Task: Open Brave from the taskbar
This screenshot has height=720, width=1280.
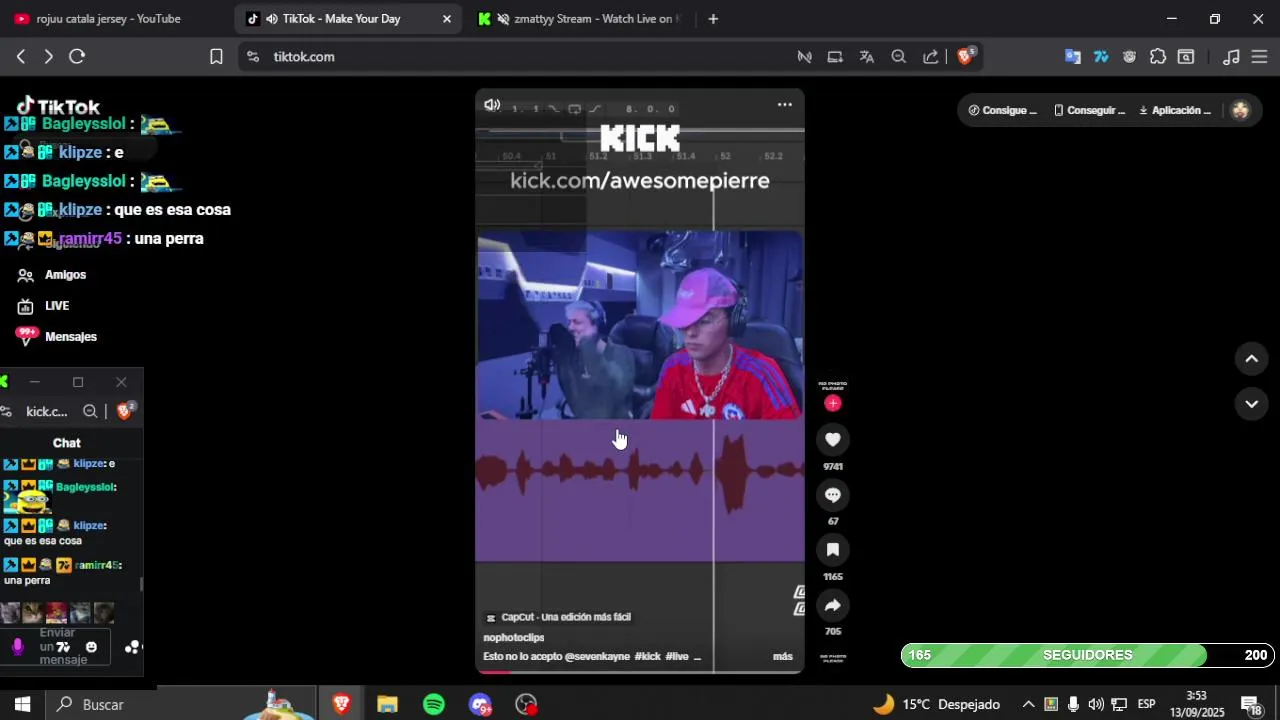Action: 342,705
